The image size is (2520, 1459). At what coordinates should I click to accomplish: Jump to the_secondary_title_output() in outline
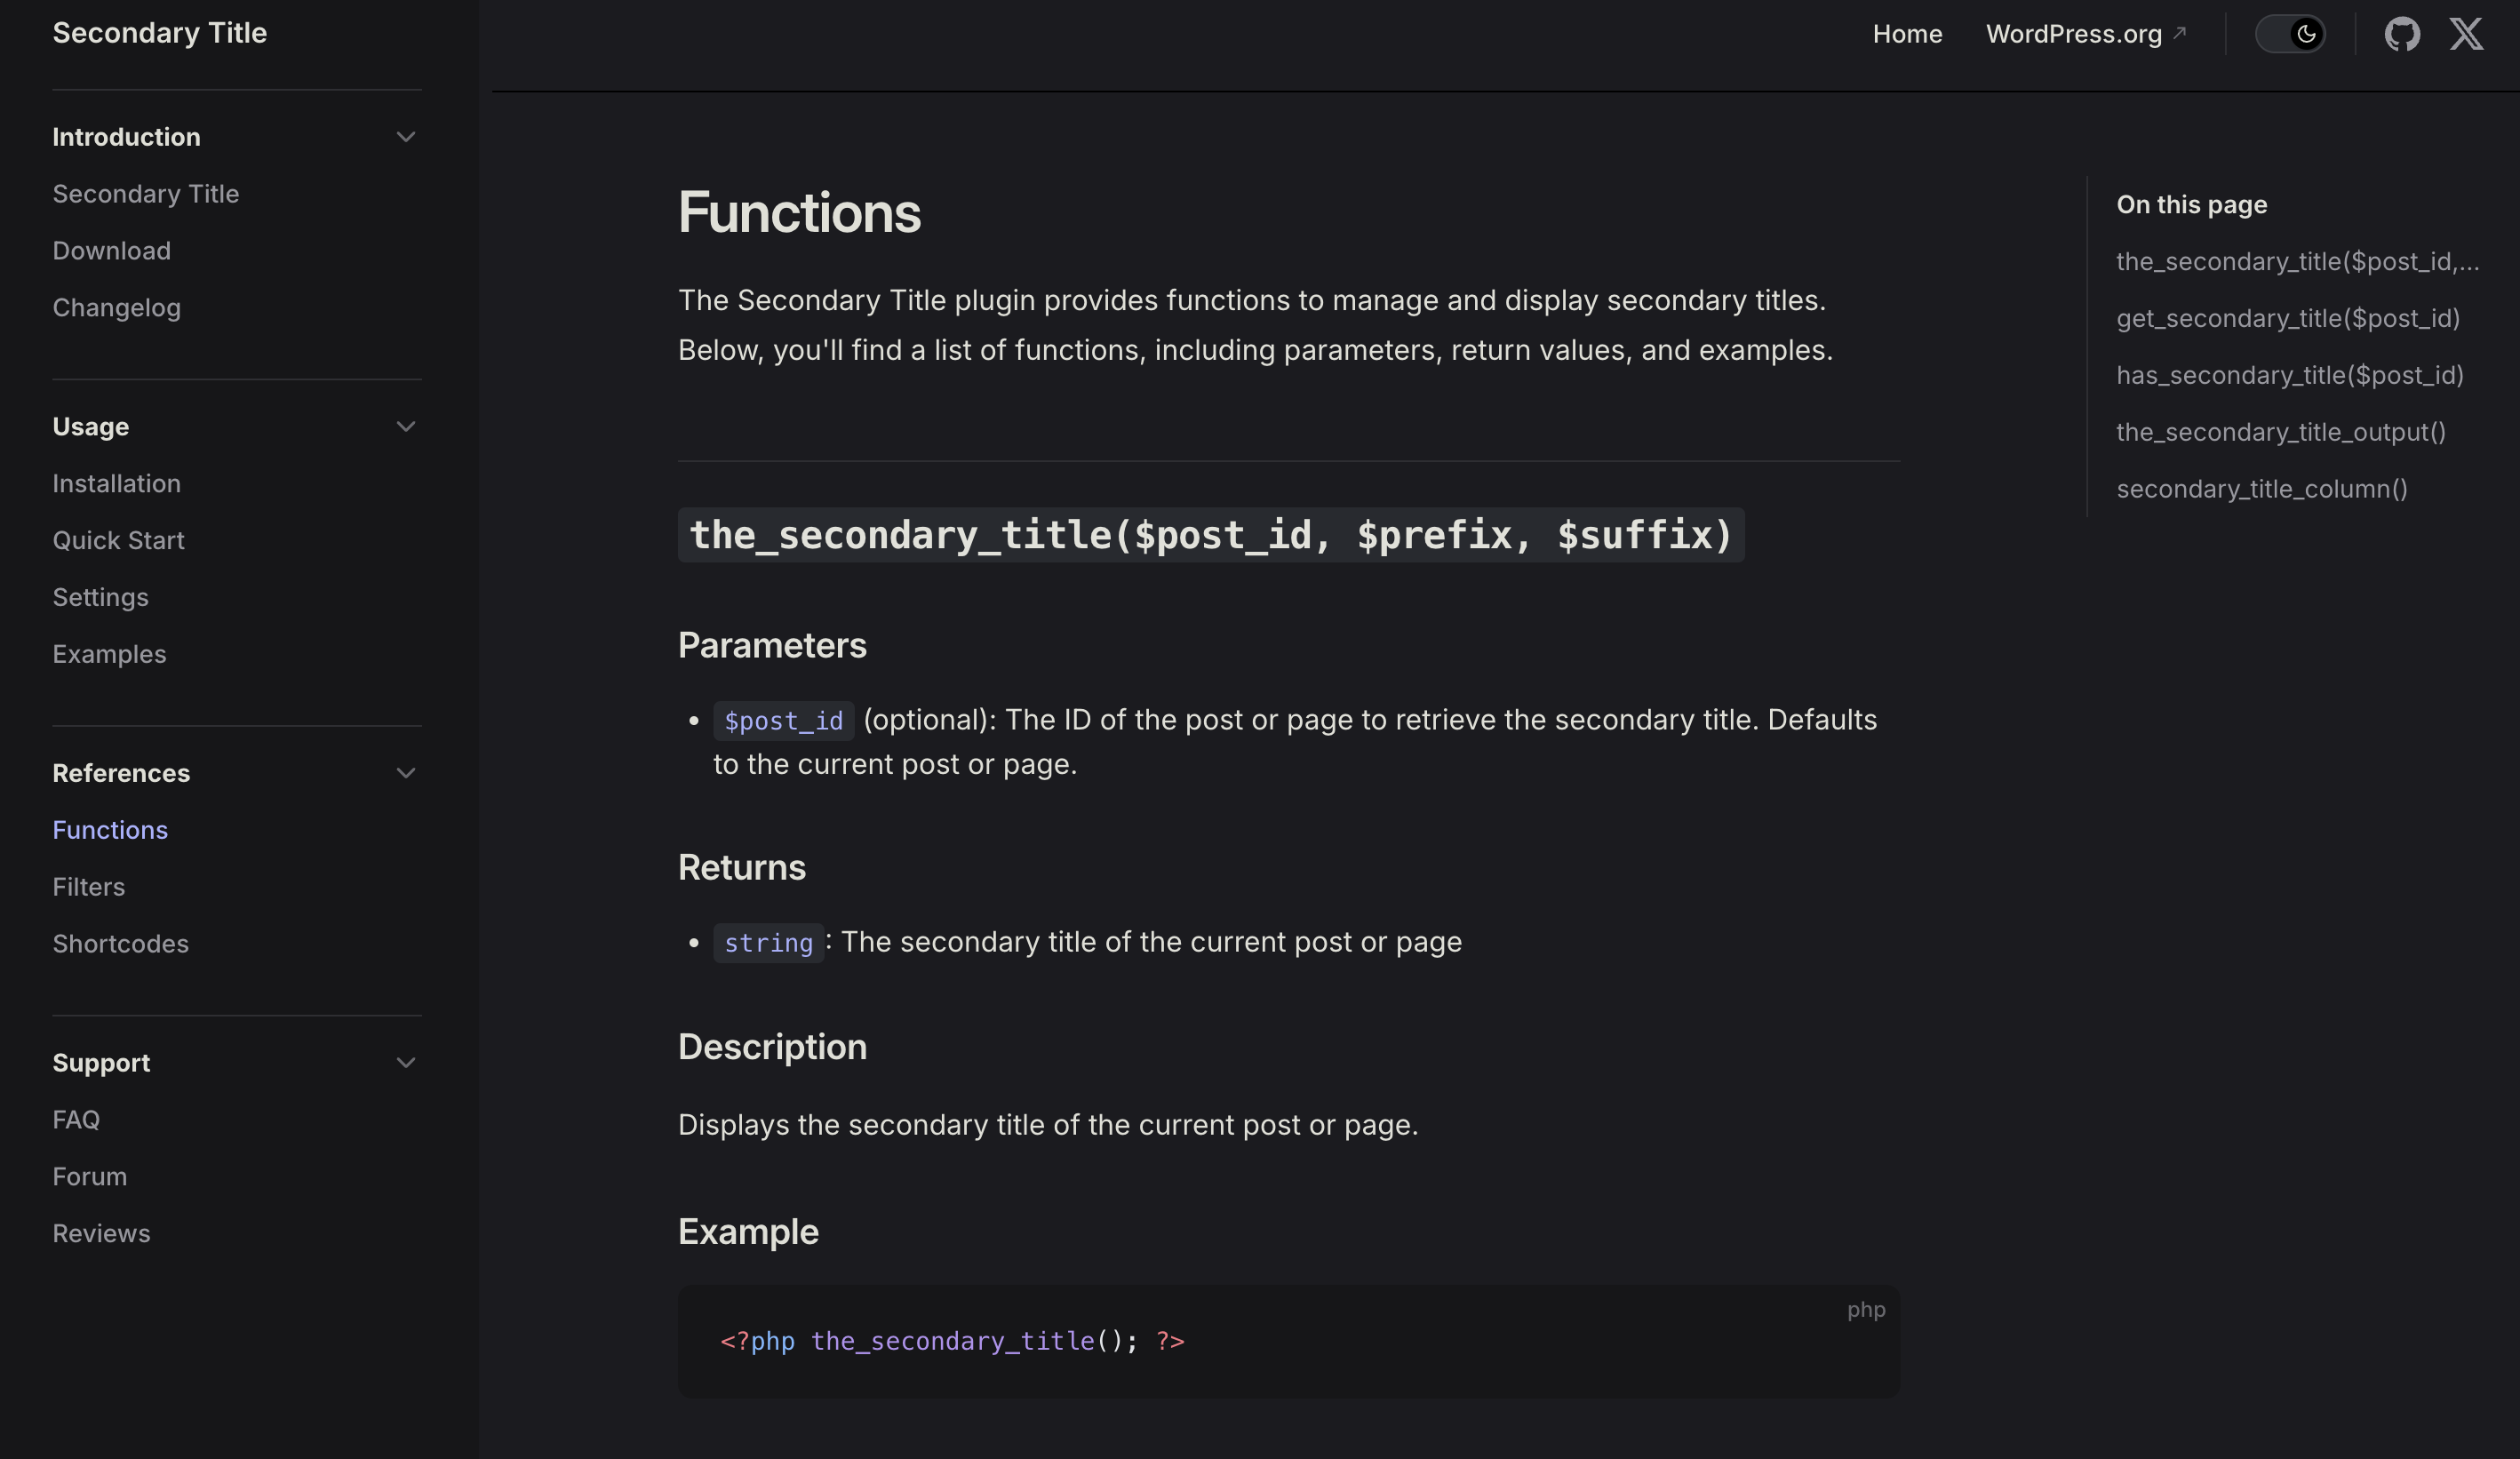[2281, 433]
